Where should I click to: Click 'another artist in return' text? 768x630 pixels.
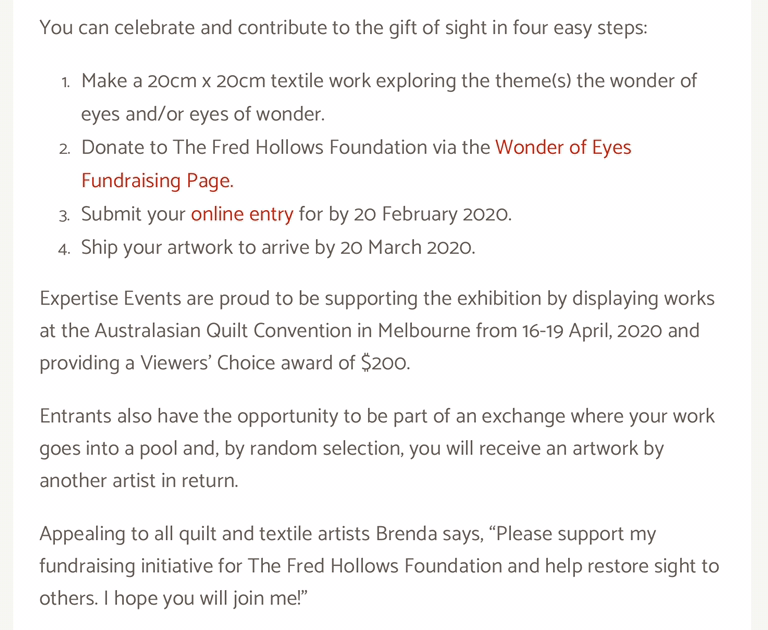point(139,481)
